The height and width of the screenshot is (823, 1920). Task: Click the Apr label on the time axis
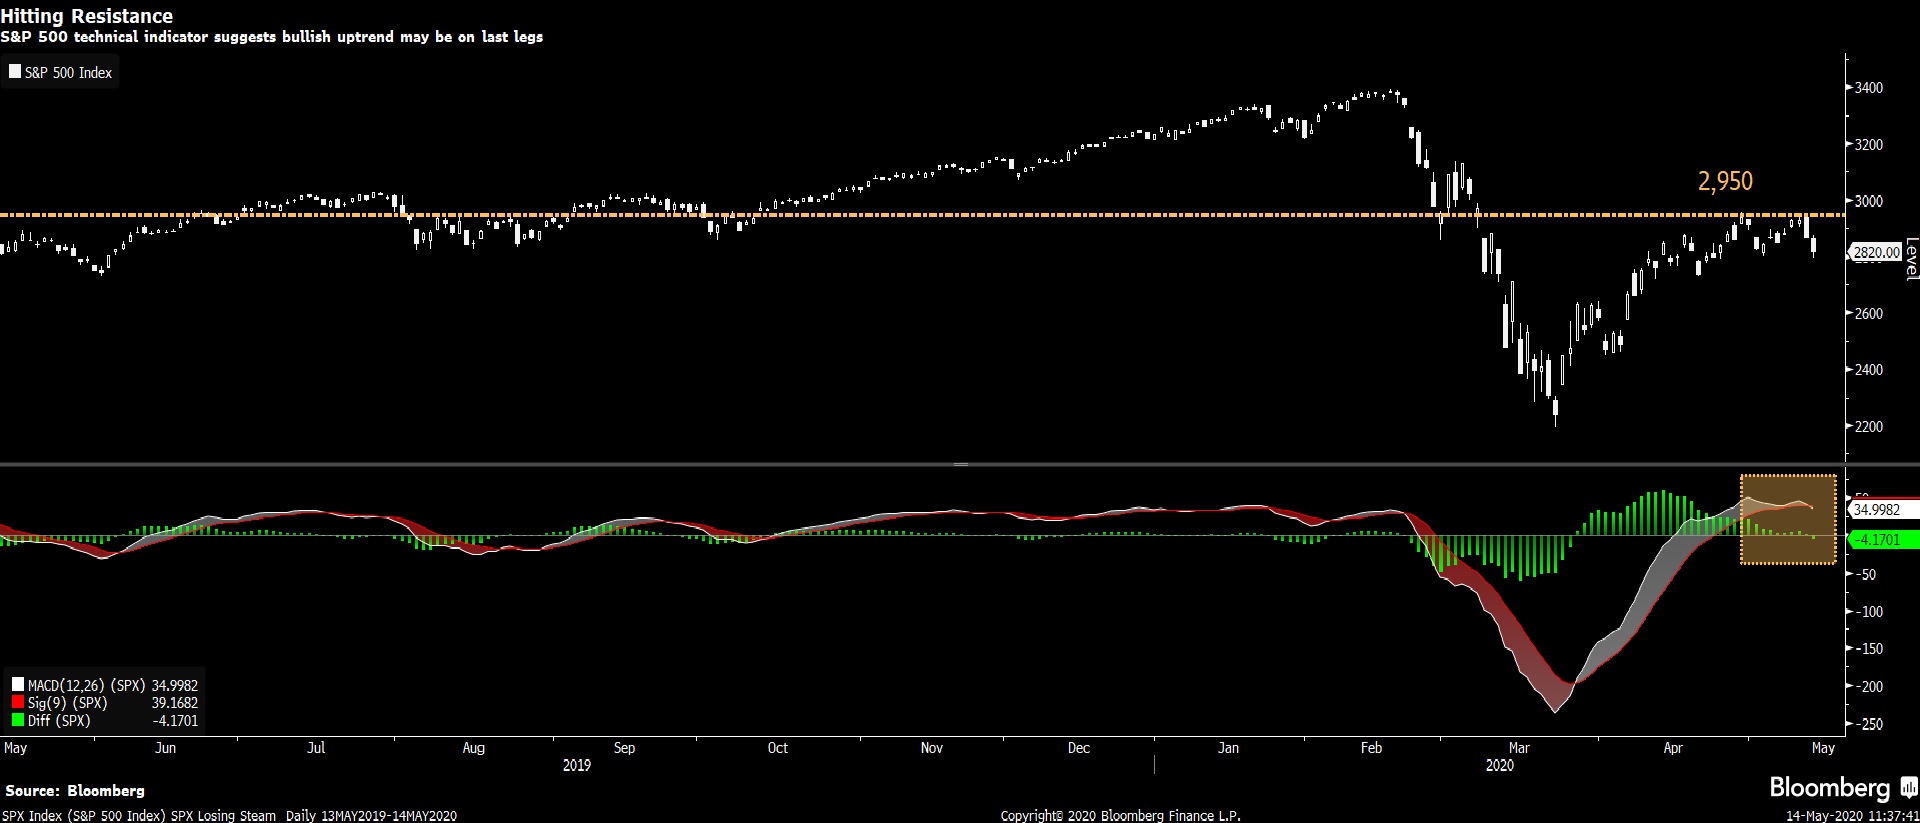pos(1673,748)
